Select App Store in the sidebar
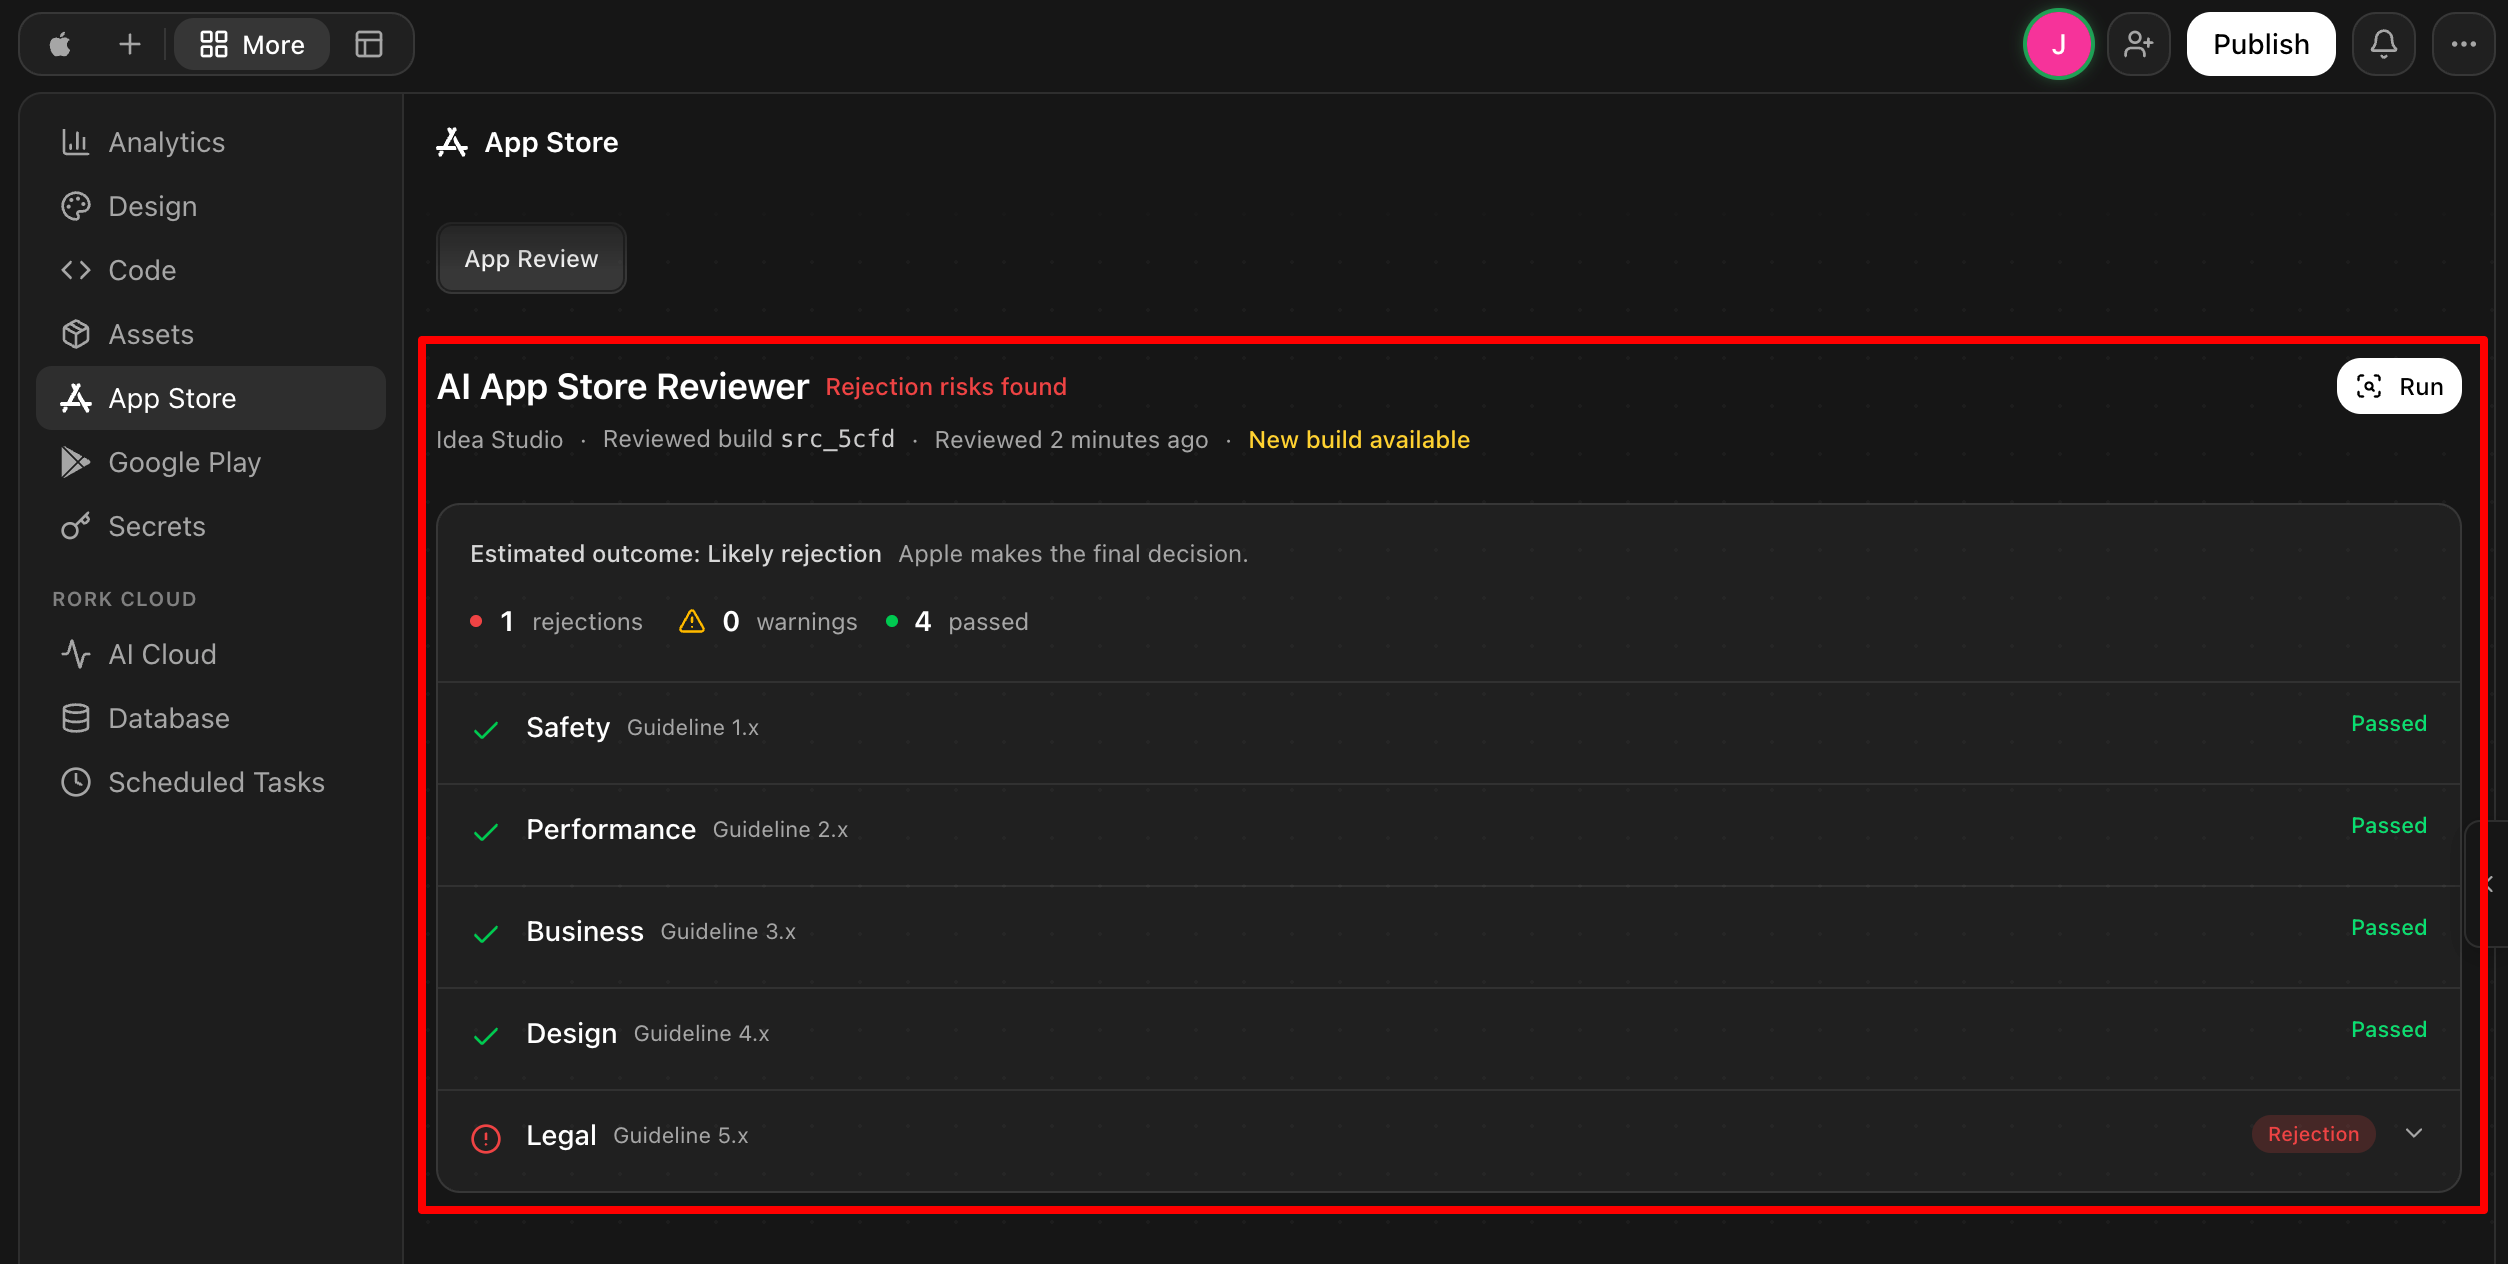The height and width of the screenshot is (1264, 2508). click(x=211, y=398)
